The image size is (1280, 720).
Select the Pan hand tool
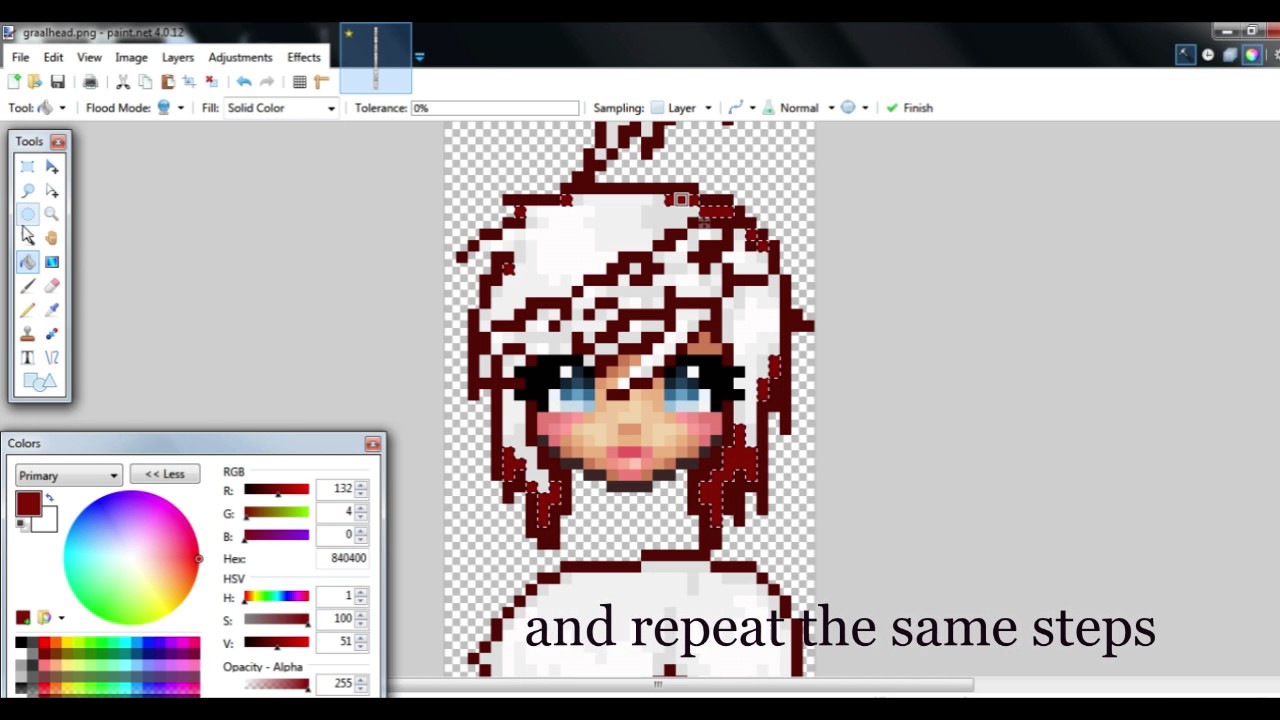pos(52,238)
